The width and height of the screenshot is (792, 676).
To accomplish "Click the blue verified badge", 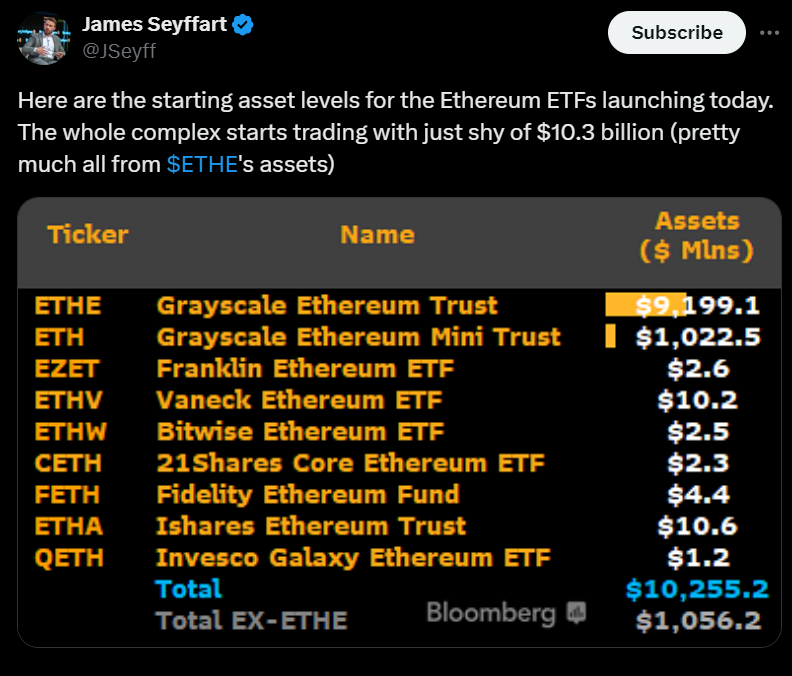I will click(x=243, y=25).
